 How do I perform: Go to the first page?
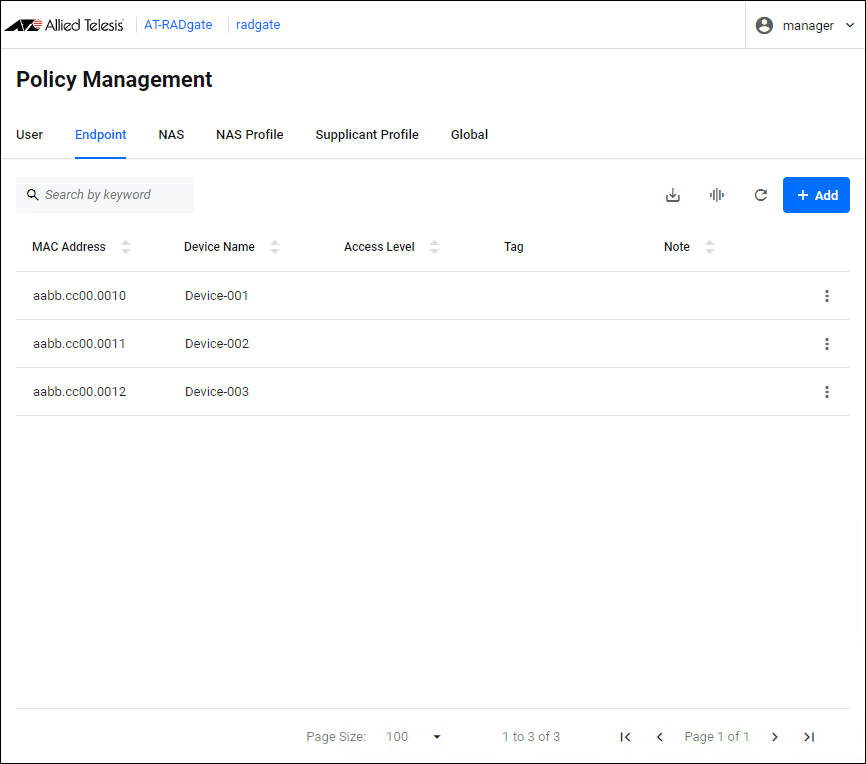pos(625,737)
